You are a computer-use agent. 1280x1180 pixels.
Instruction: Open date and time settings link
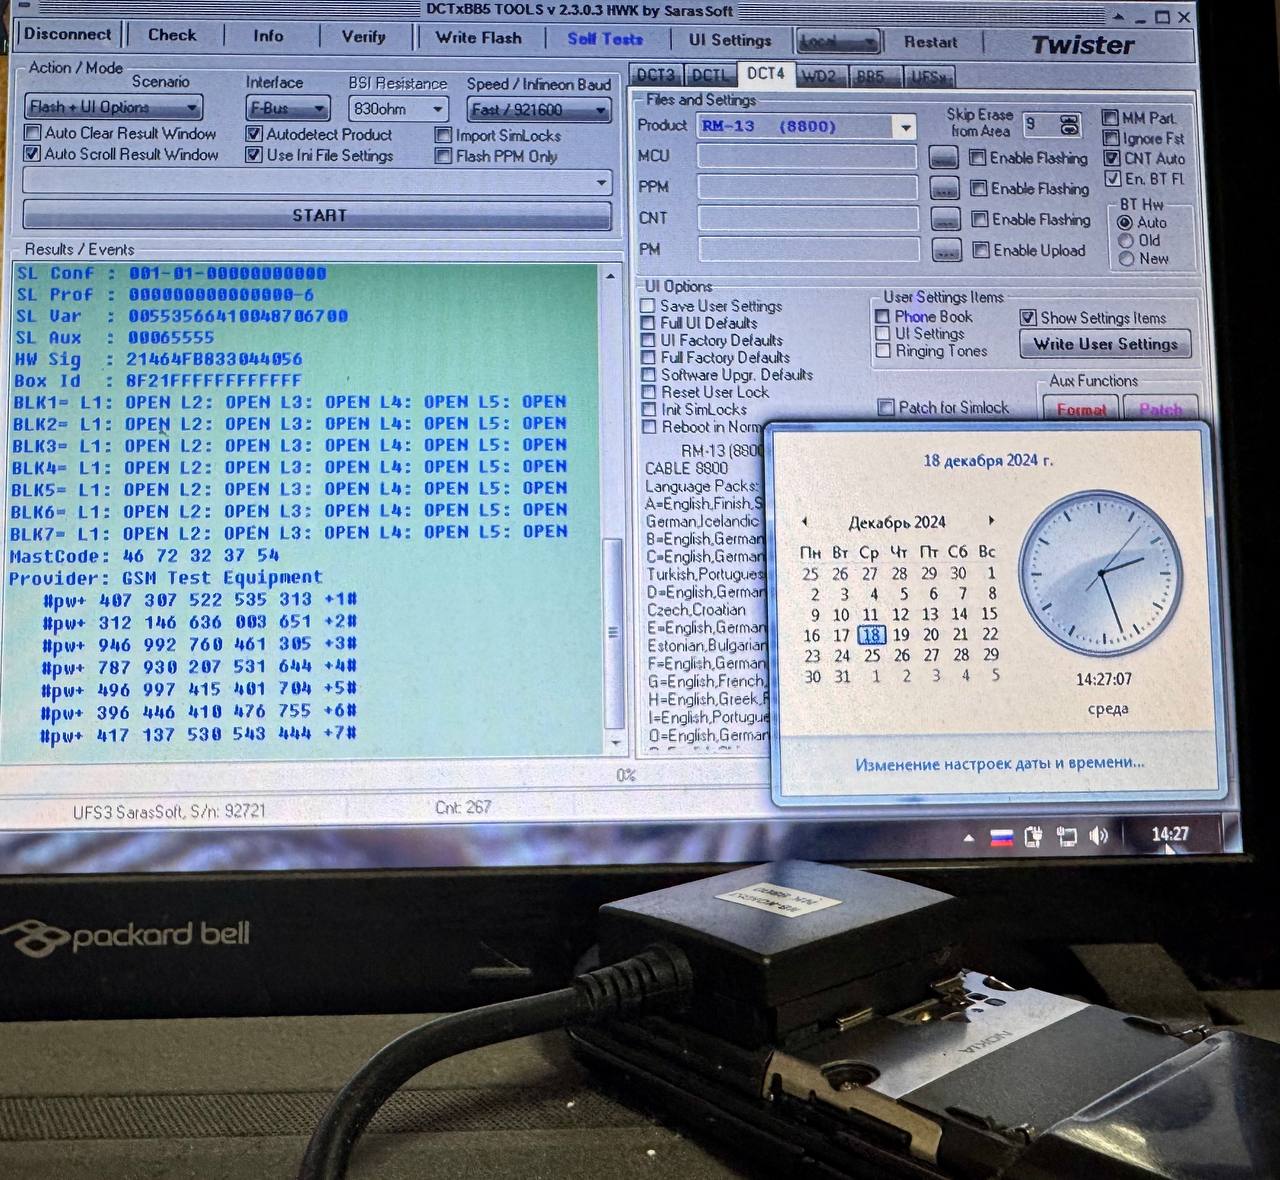[1000, 763]
